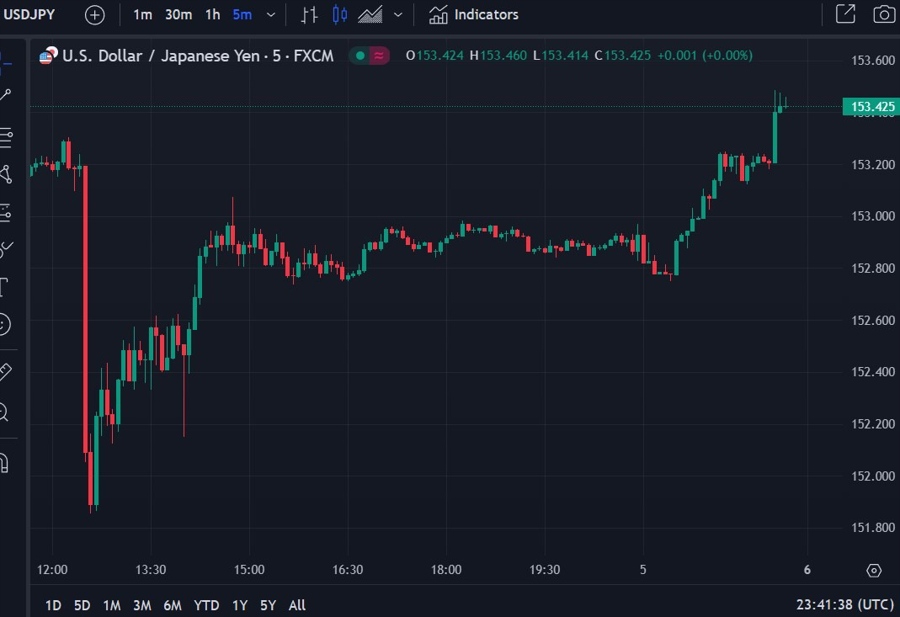Open the 23:41:38 (UTC) timezone menu
Screen dimensions: 900x617
pos(845,605)
